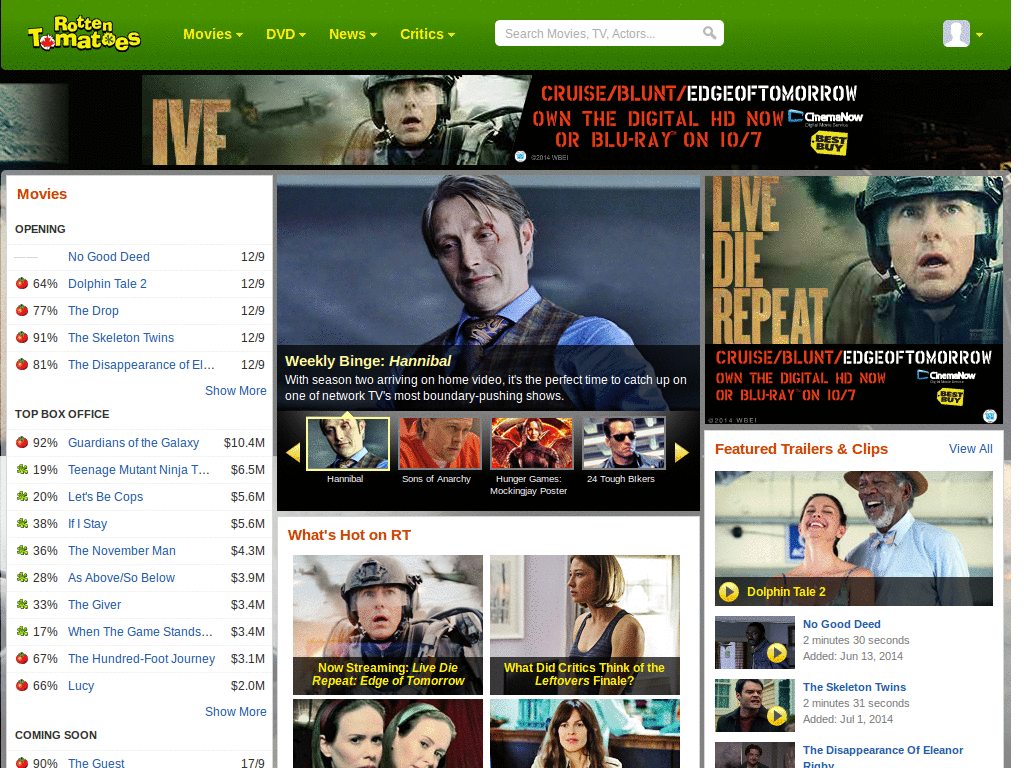Click fresh tomato icon beside Skeleton Twins 91%
Image resolution: width=1024 pixels, height=768 pixels.
coord(22,337)
